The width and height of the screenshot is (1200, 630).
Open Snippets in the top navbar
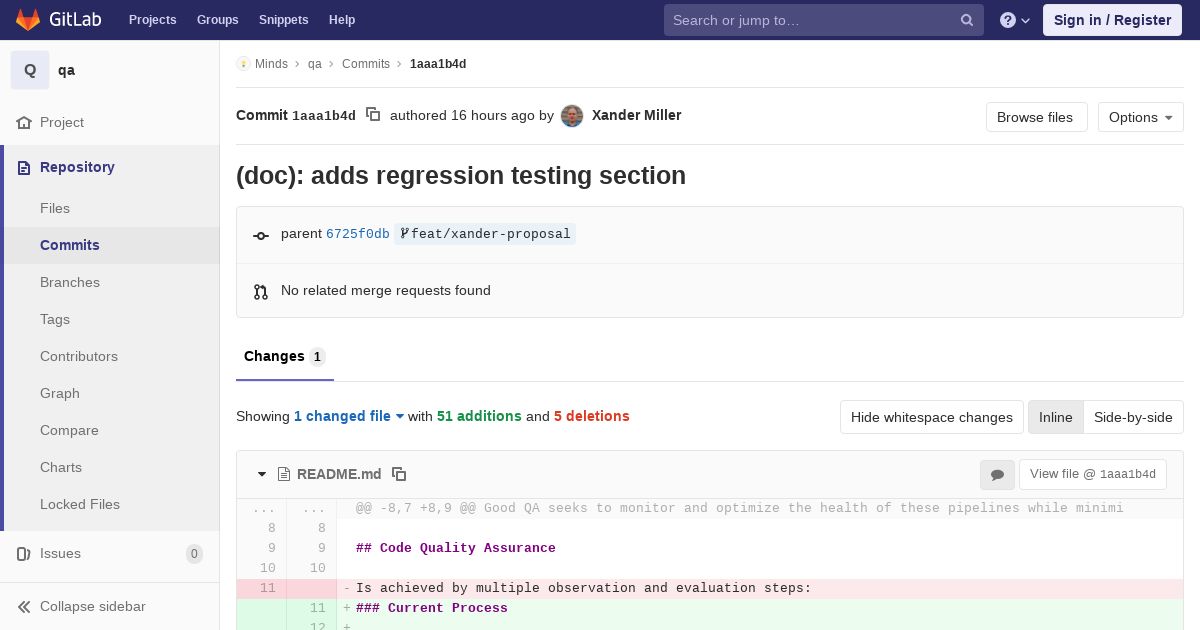(283, 20)
